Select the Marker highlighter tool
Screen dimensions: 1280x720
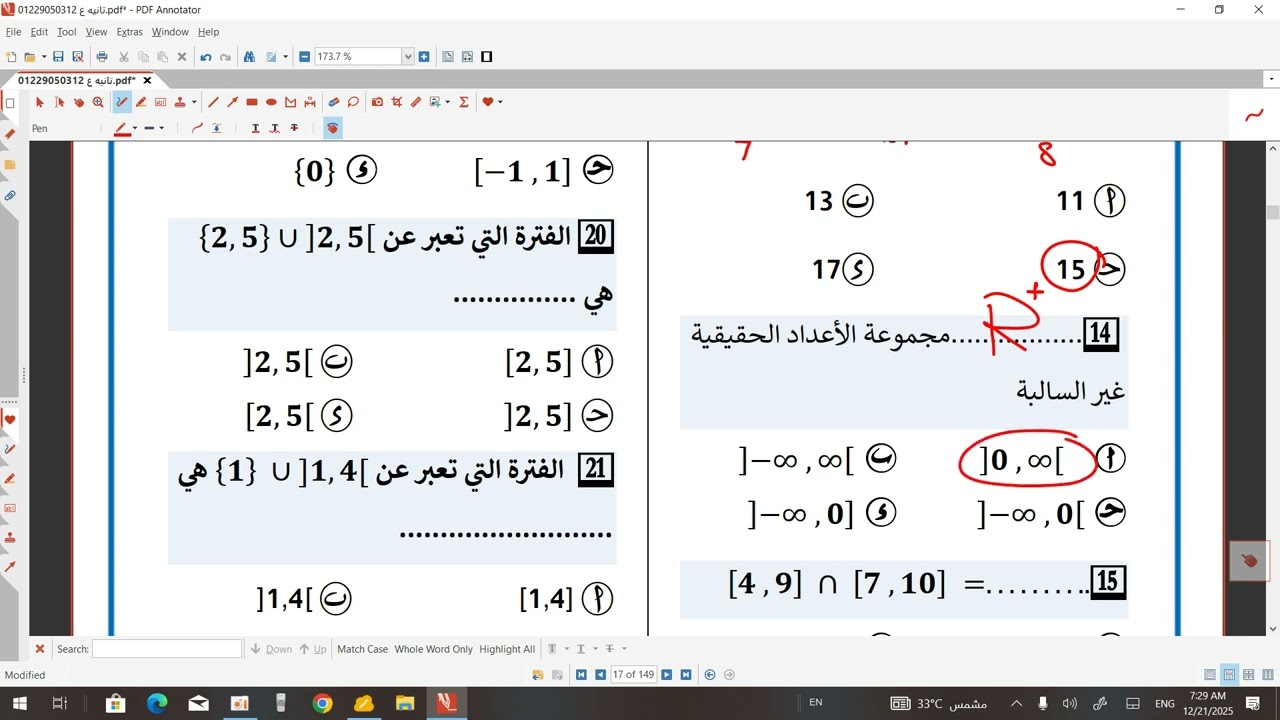pos(141,102)
